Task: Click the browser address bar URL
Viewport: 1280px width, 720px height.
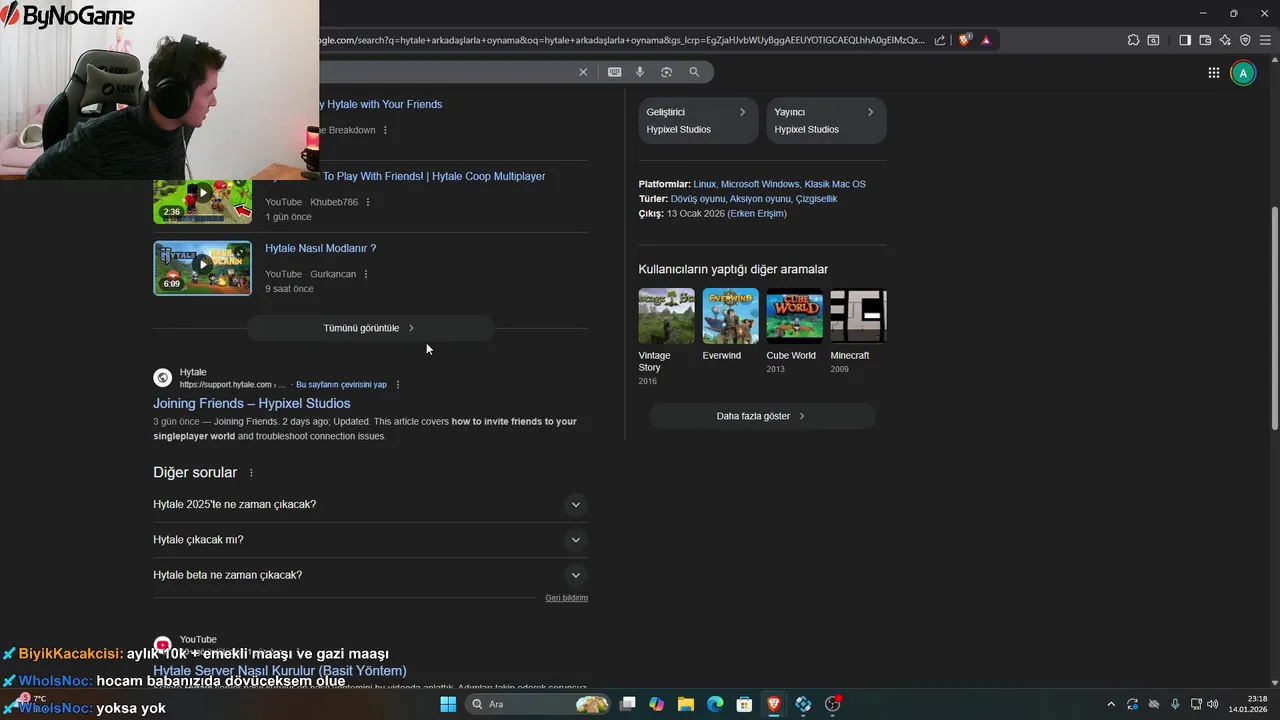Action: [620, 40]
